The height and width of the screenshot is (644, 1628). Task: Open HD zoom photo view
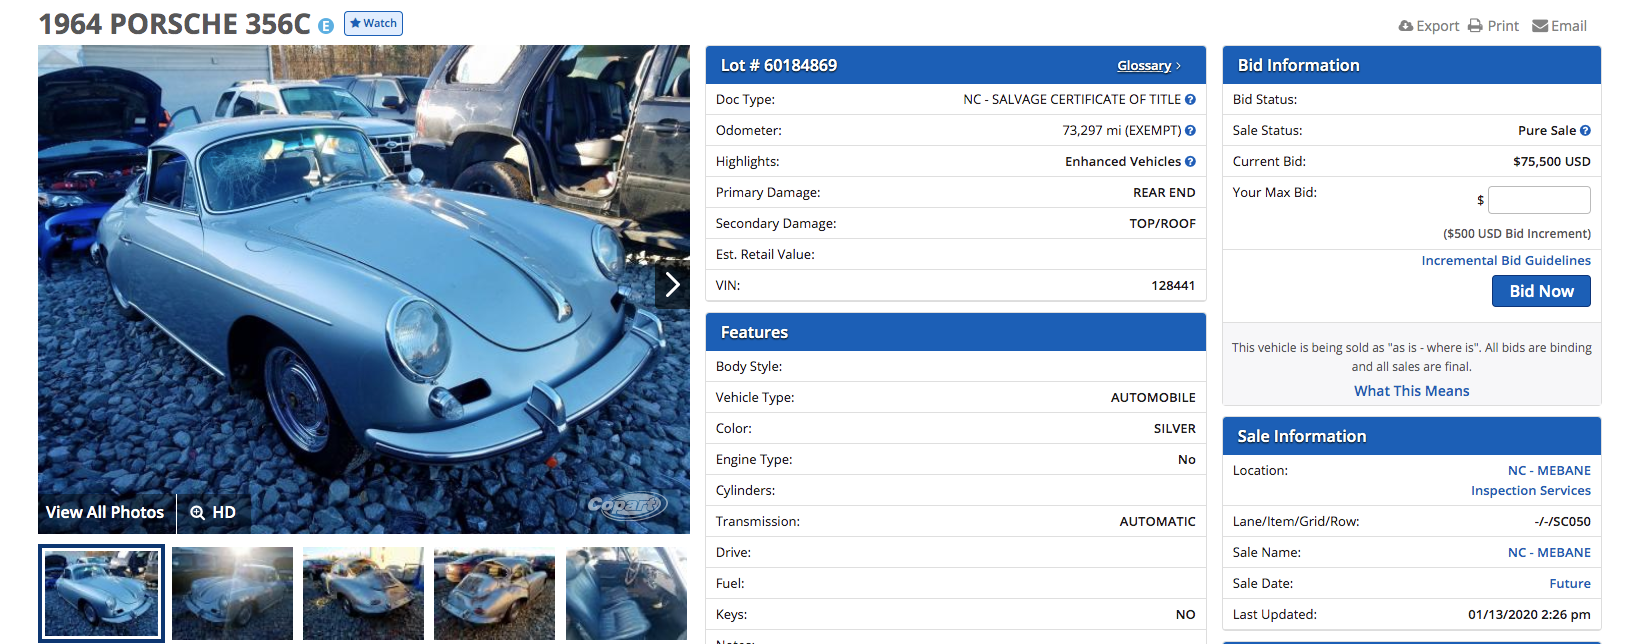coord(213,512)
